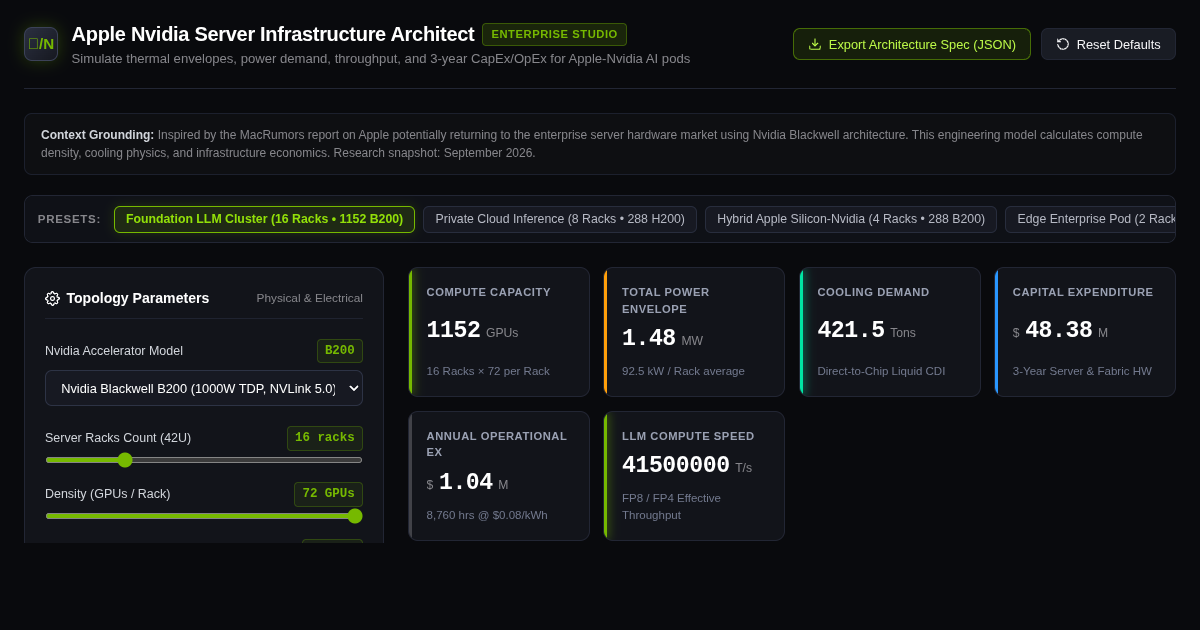Screen dimensions: 1200x630
Task: Click the app logo icon in header
Action: click(x=41, y=44)
